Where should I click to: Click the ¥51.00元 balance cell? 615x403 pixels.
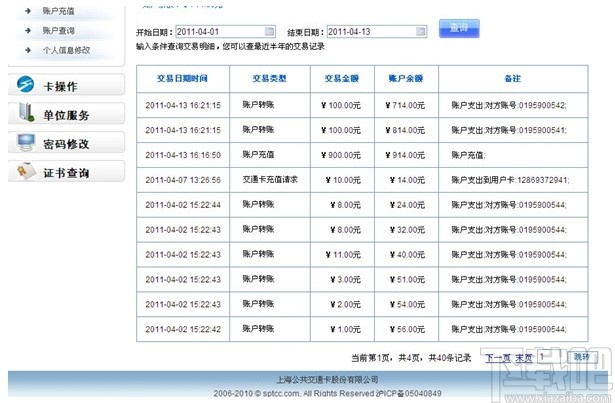(x=408, y=279)
